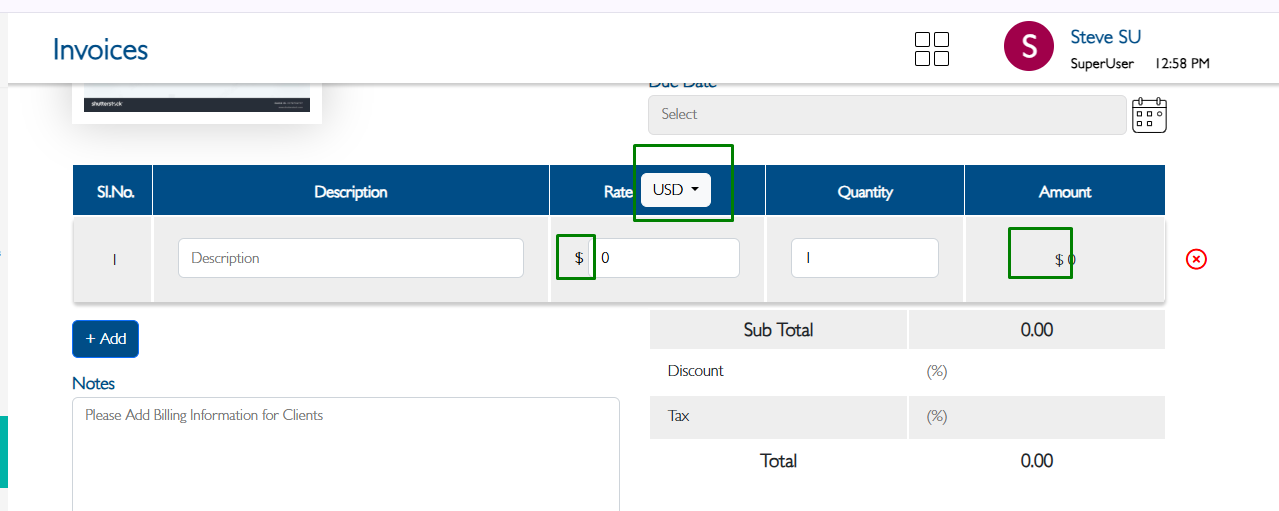Click into the Notes text area
Screen dimensions: 1279x511
345,455
